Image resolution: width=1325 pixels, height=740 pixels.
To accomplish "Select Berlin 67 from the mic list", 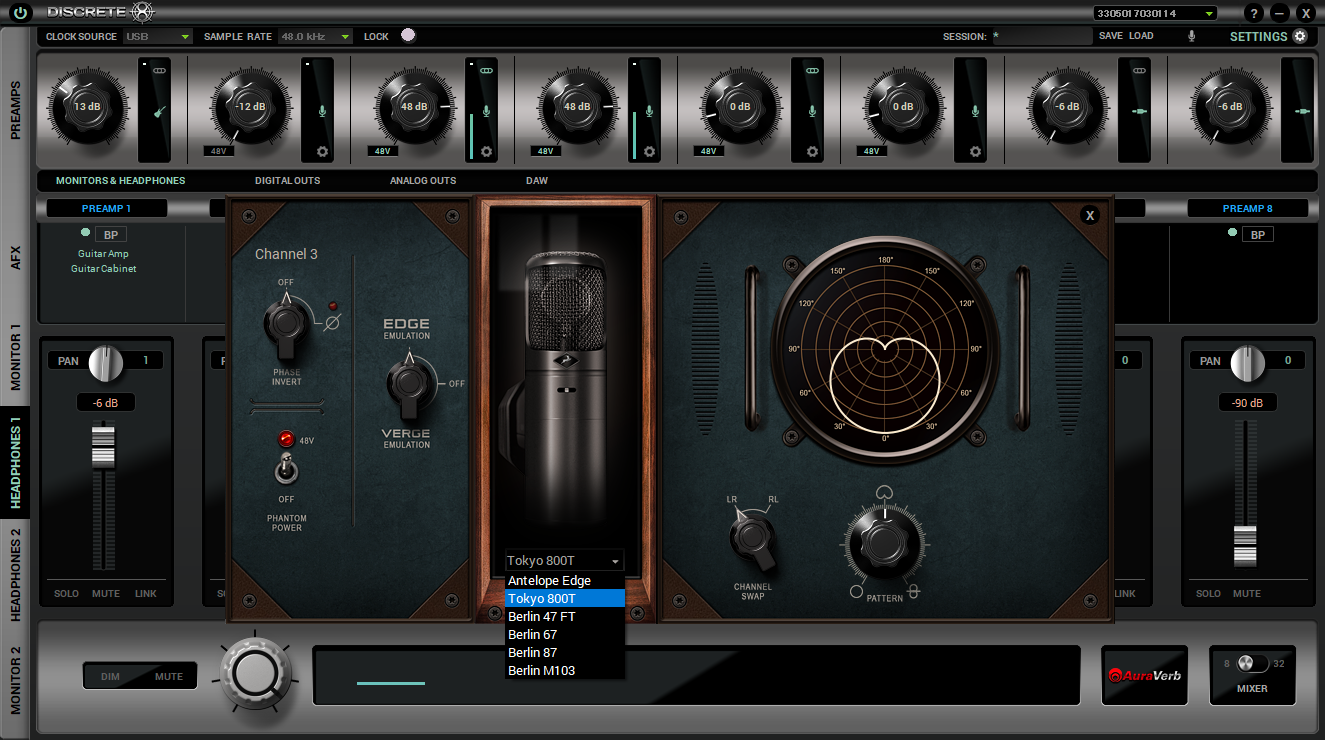I will (x=565, y=634).
